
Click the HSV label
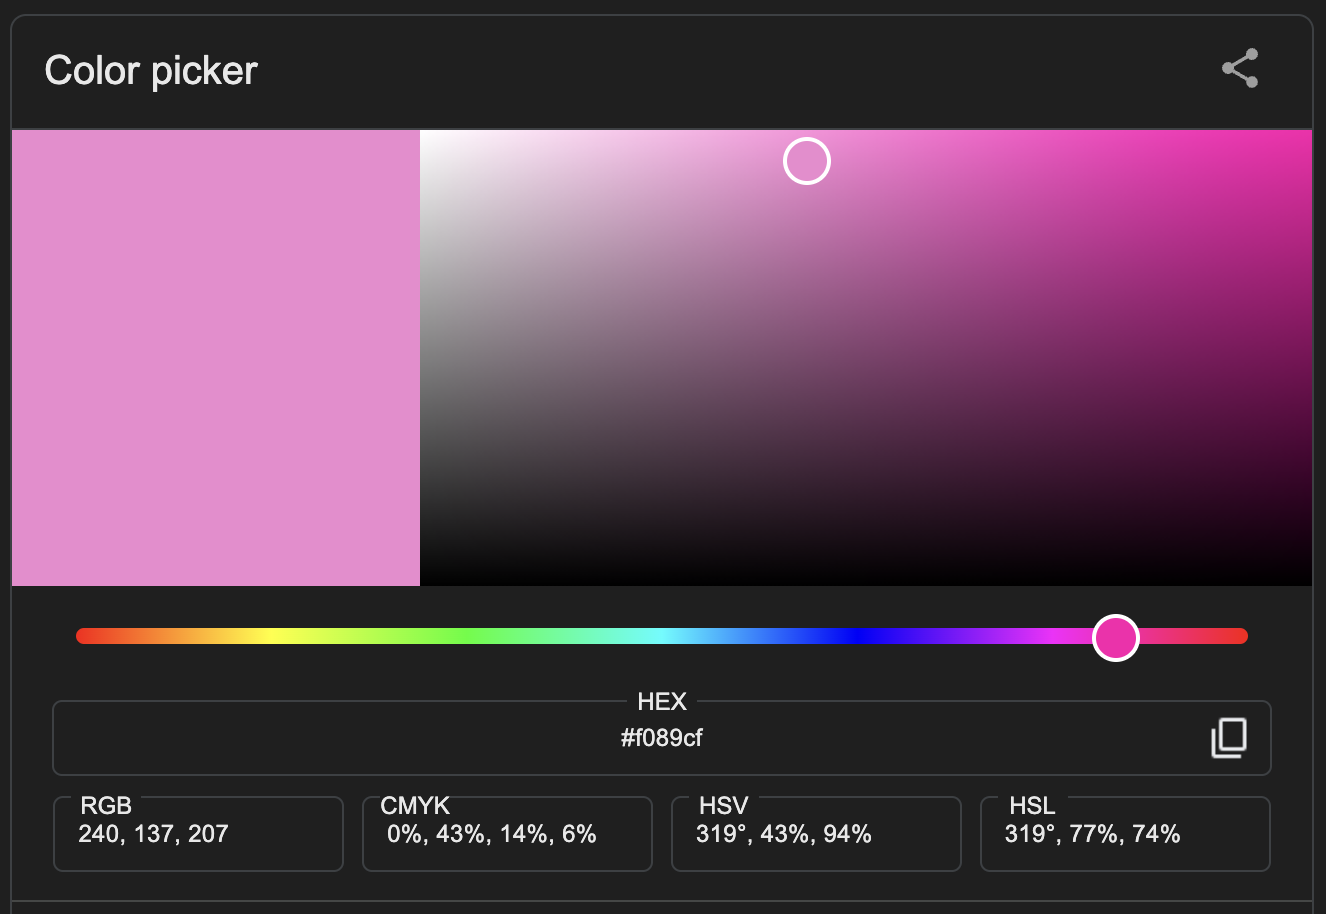pos(724,806)
